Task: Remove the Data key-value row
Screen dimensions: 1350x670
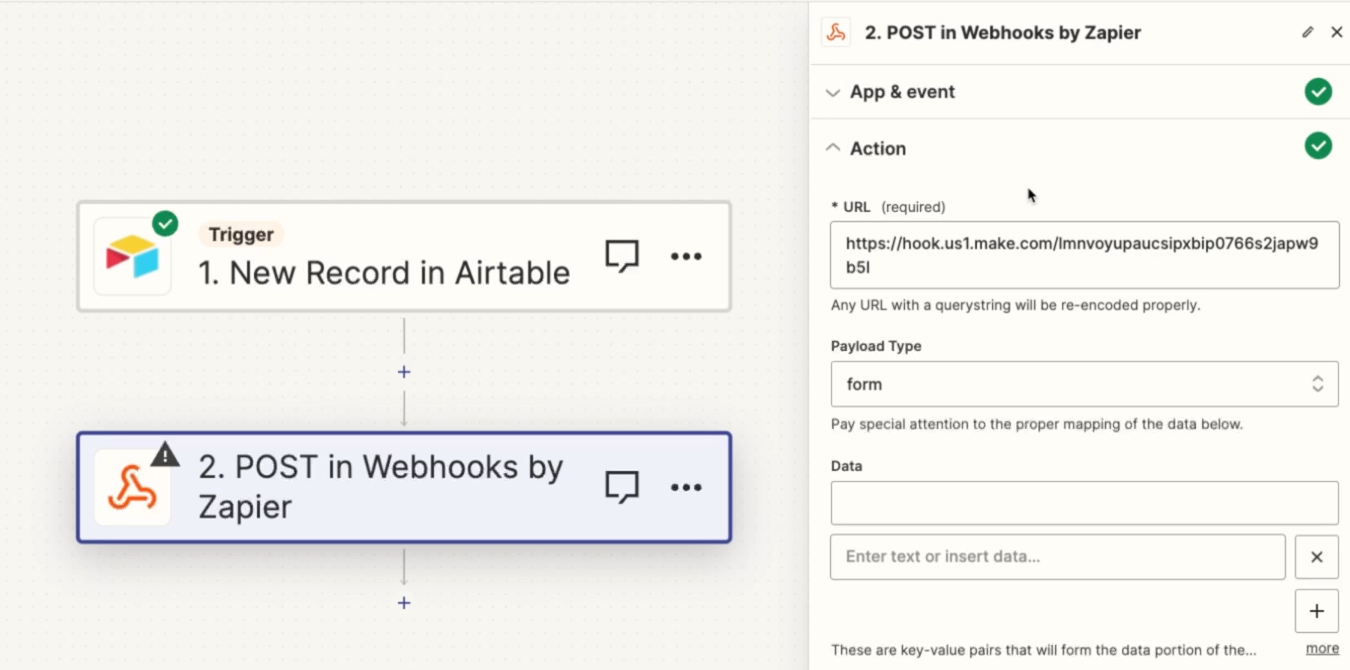Action: pyautogui.click(x=1317, y=557)
